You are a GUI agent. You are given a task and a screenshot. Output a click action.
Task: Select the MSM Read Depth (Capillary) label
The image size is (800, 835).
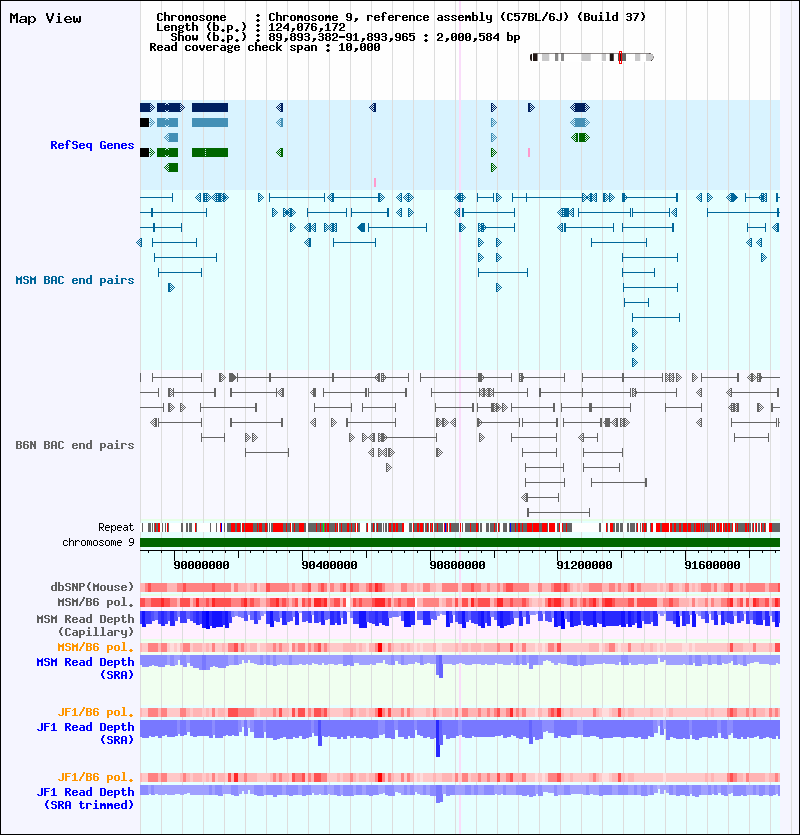pos(85,625)
